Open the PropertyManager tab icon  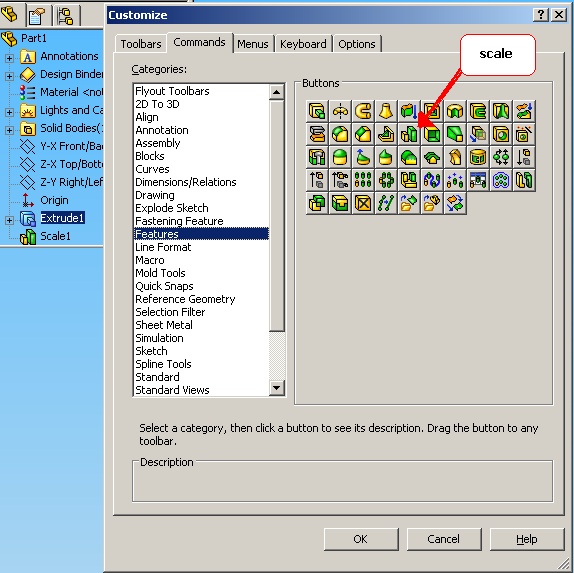click(x=37, y=15)
